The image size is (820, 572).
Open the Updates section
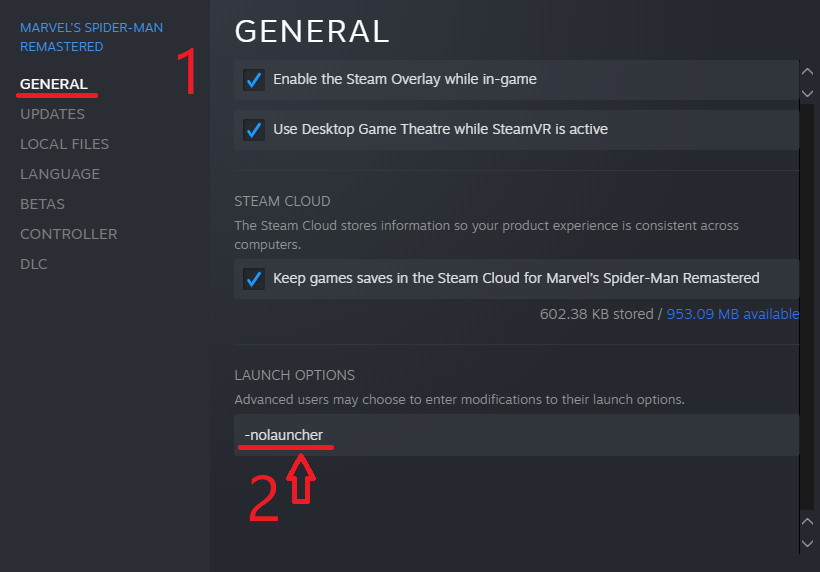(x=52, y=114)
